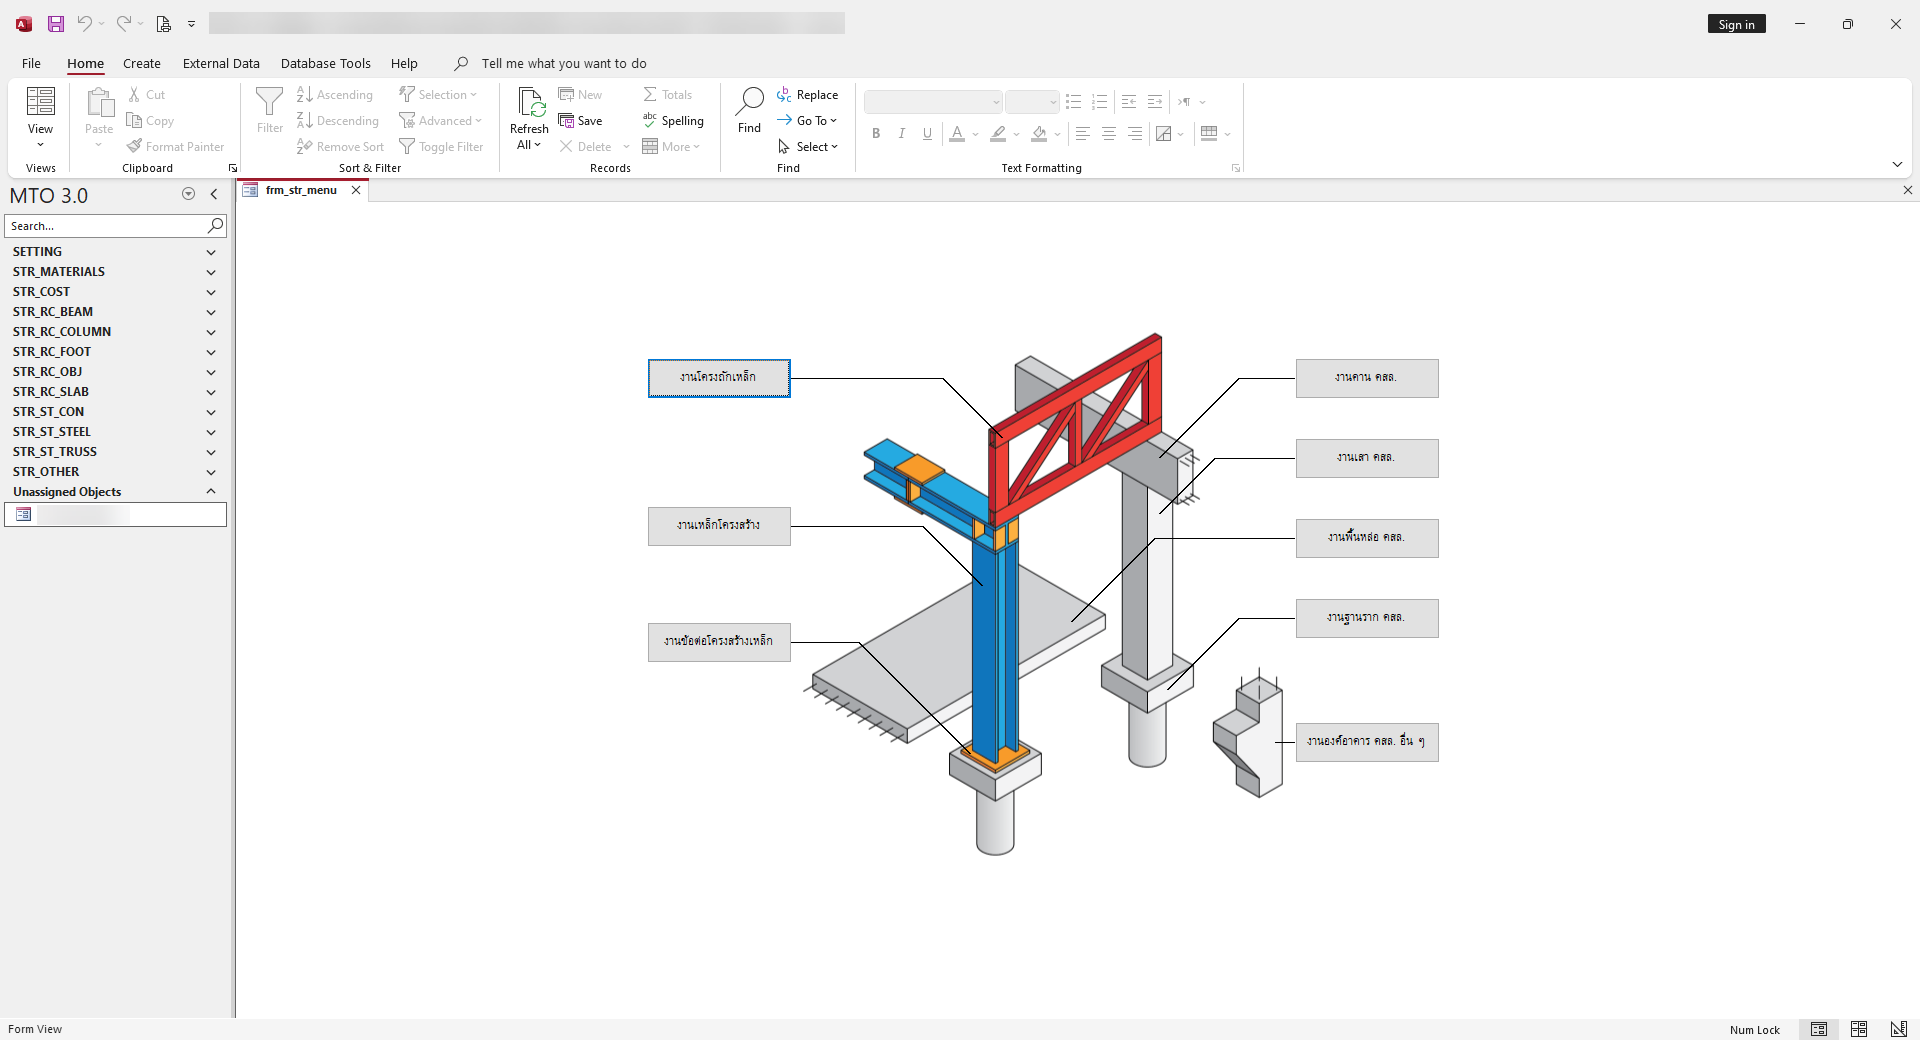
Task: Click the งานพื้นหล่อ คสล. button
Action: 1367,538
